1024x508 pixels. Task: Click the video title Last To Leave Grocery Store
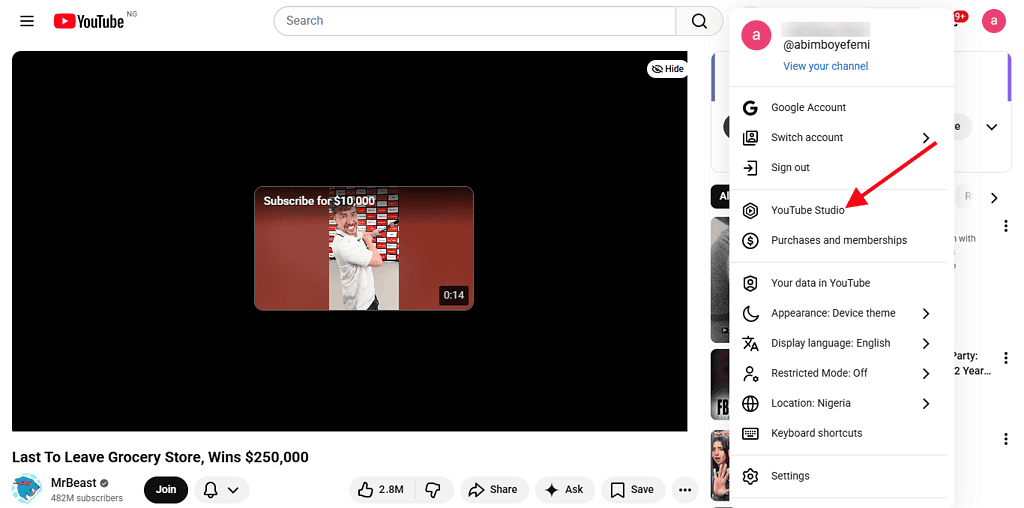(160, 457)
